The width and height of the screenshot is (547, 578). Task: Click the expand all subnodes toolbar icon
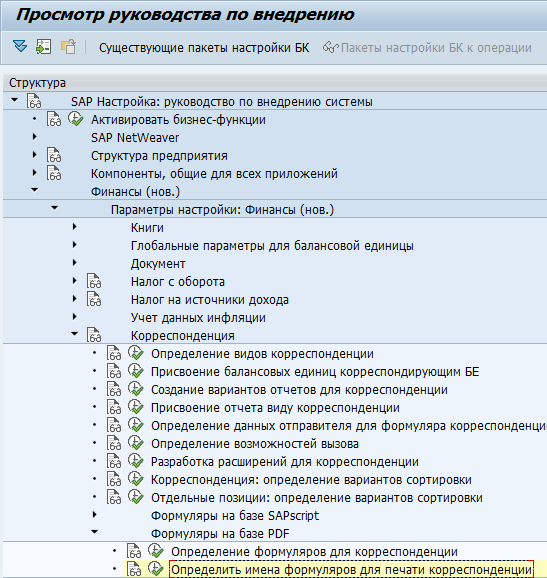[x=20, y=47]
